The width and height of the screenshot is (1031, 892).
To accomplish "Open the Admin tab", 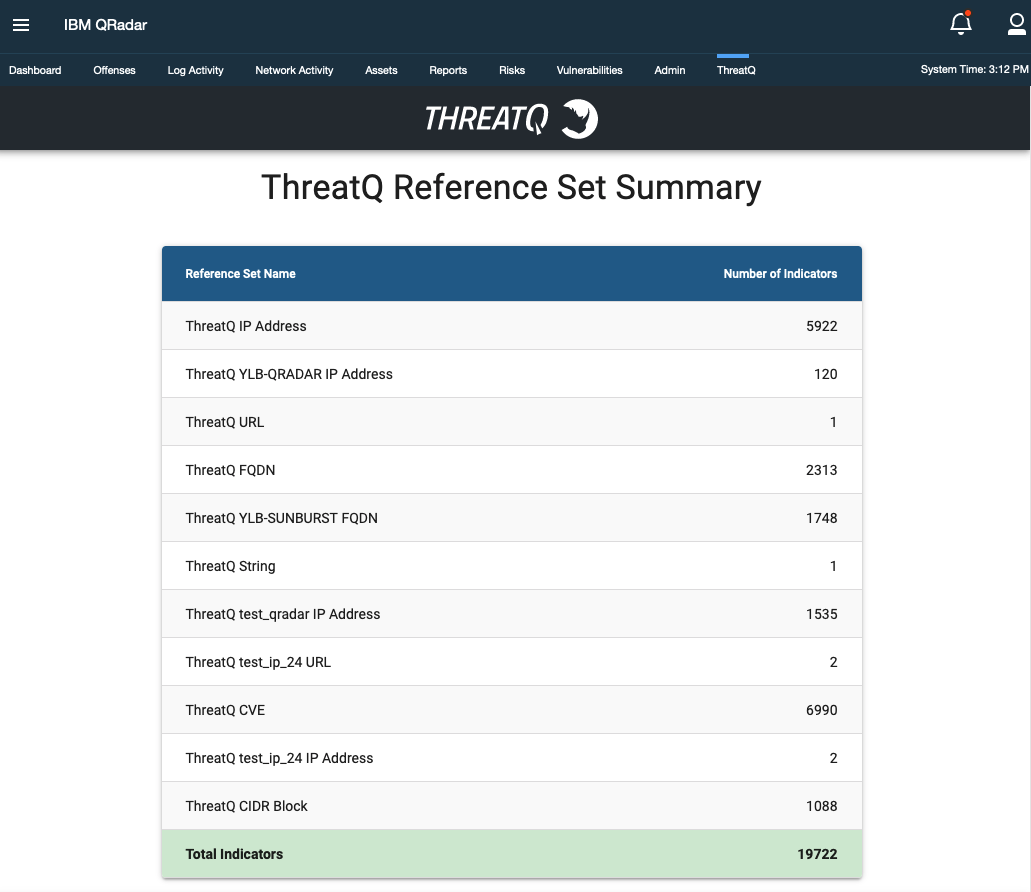I will (x=669, y=70).
